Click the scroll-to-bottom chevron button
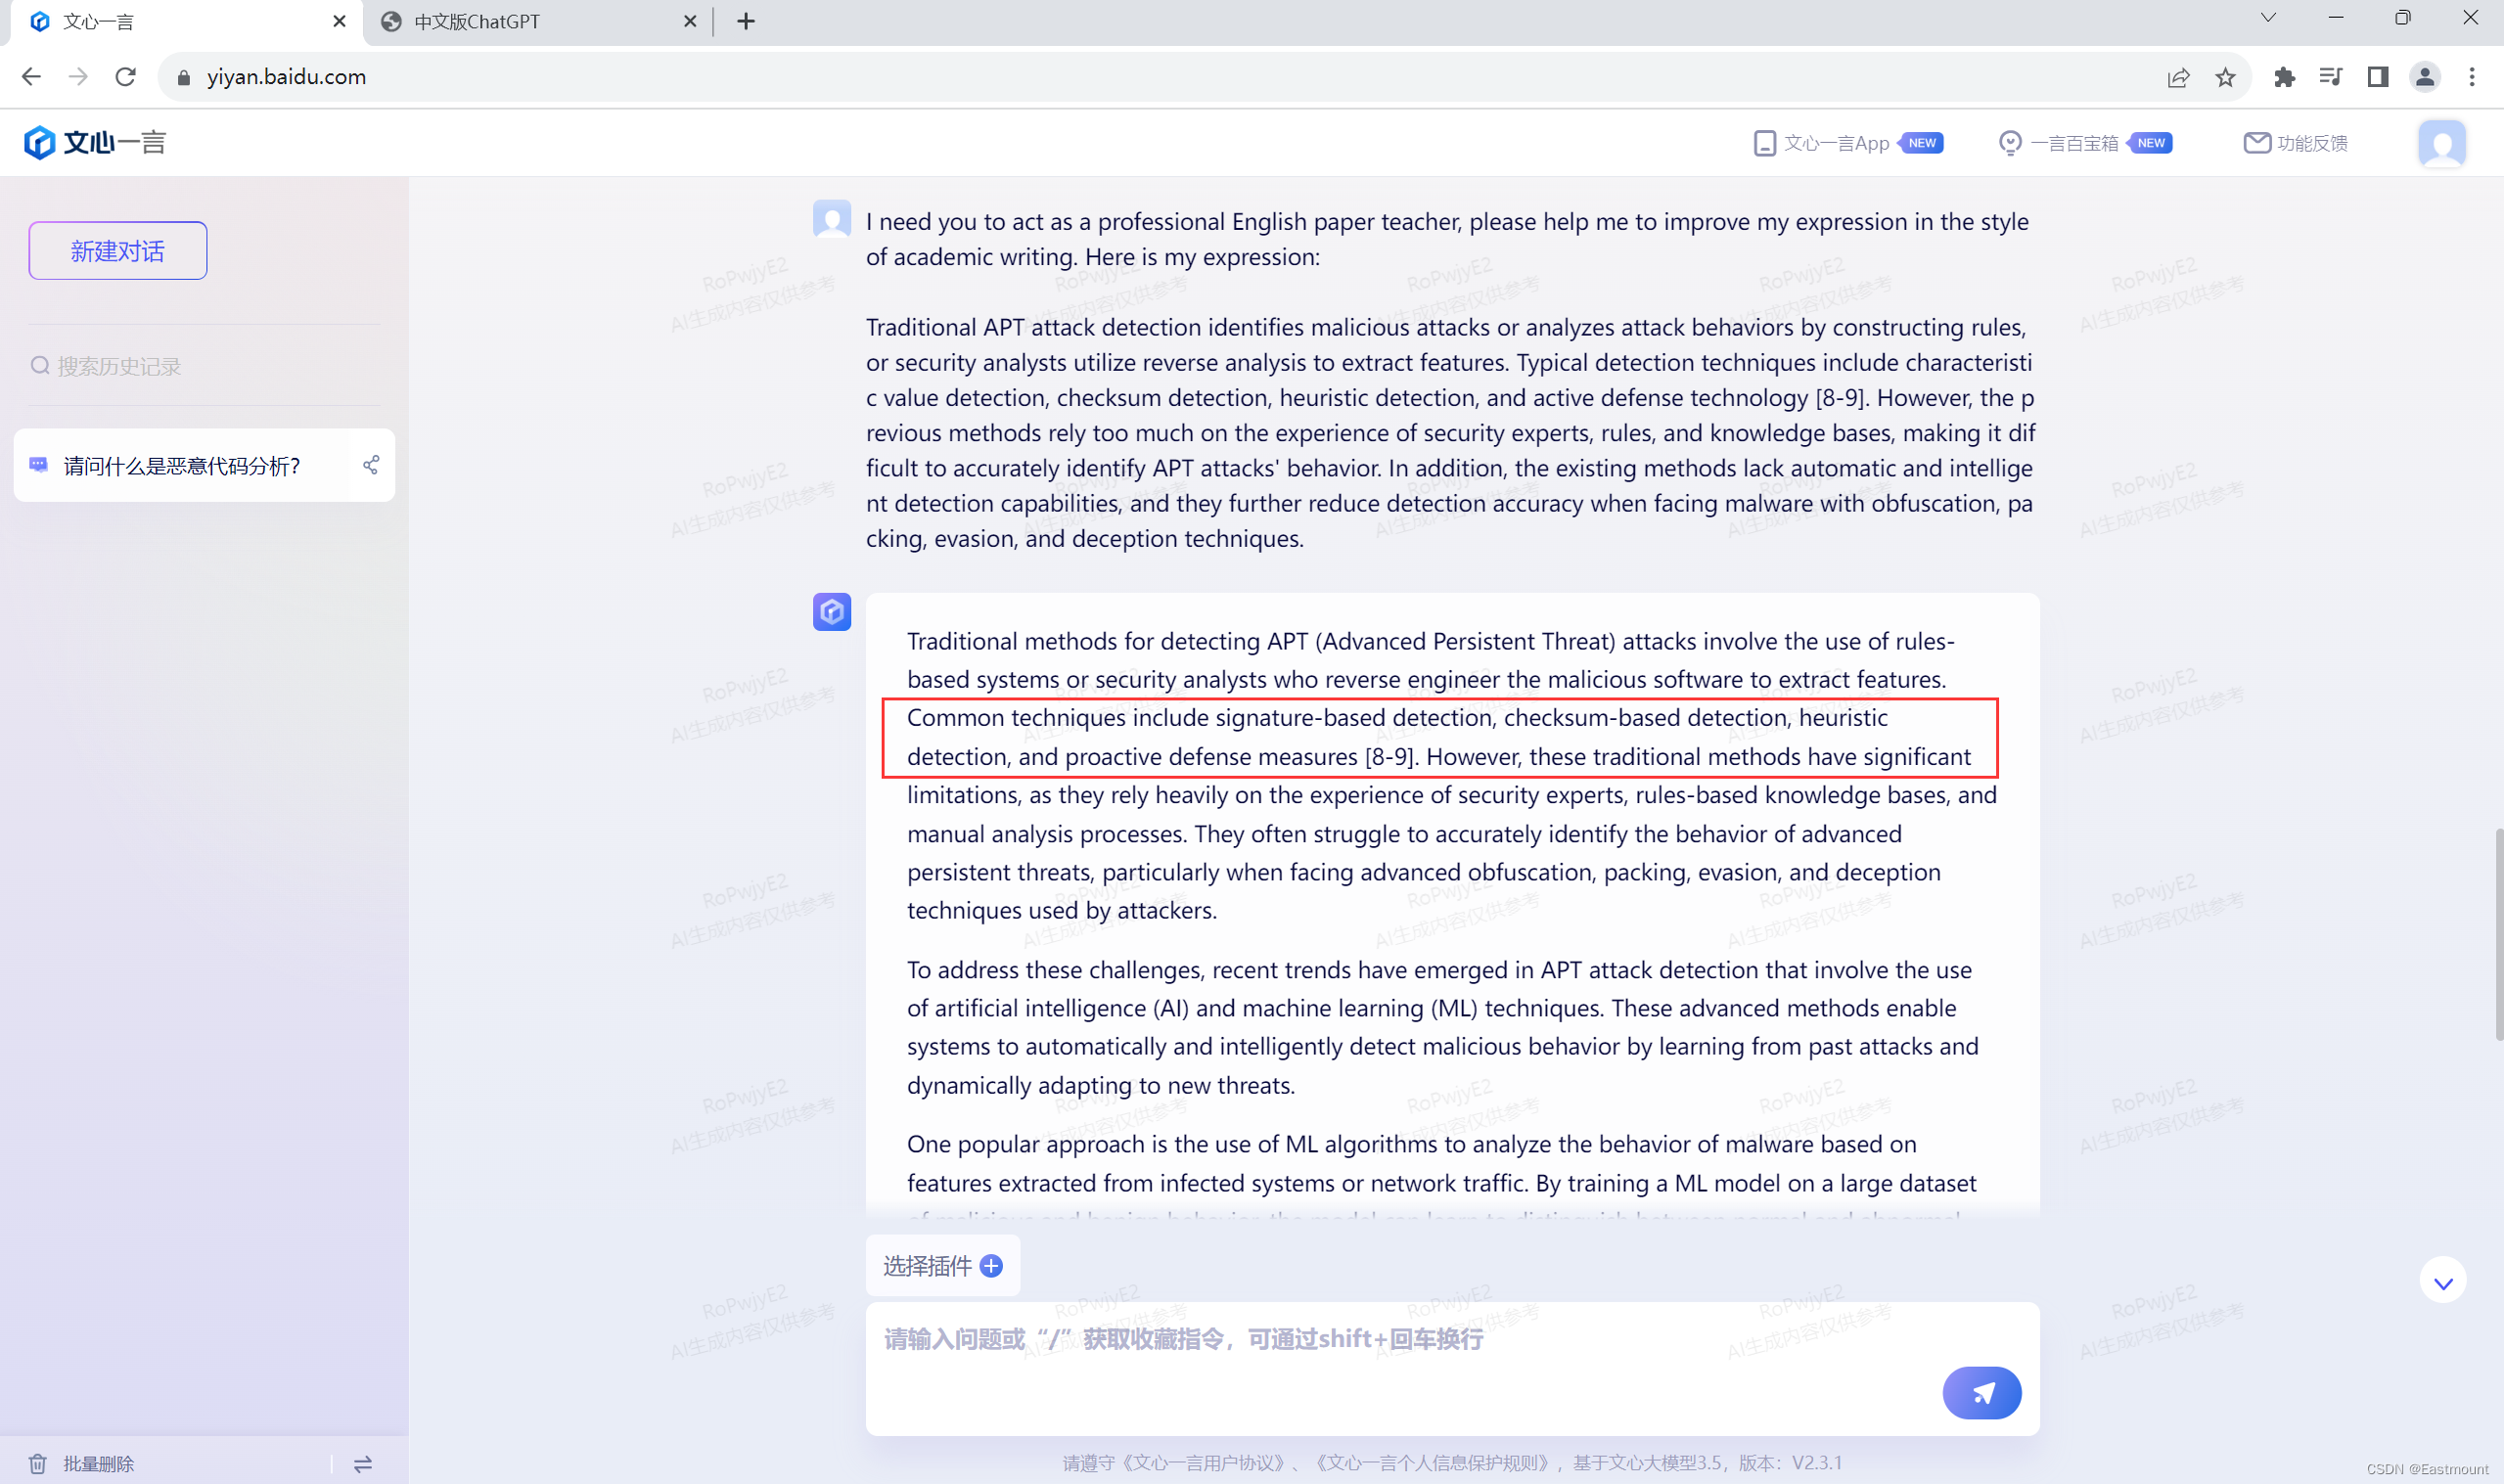Screen dimensions: 2504x1484 [2442, 1281]
